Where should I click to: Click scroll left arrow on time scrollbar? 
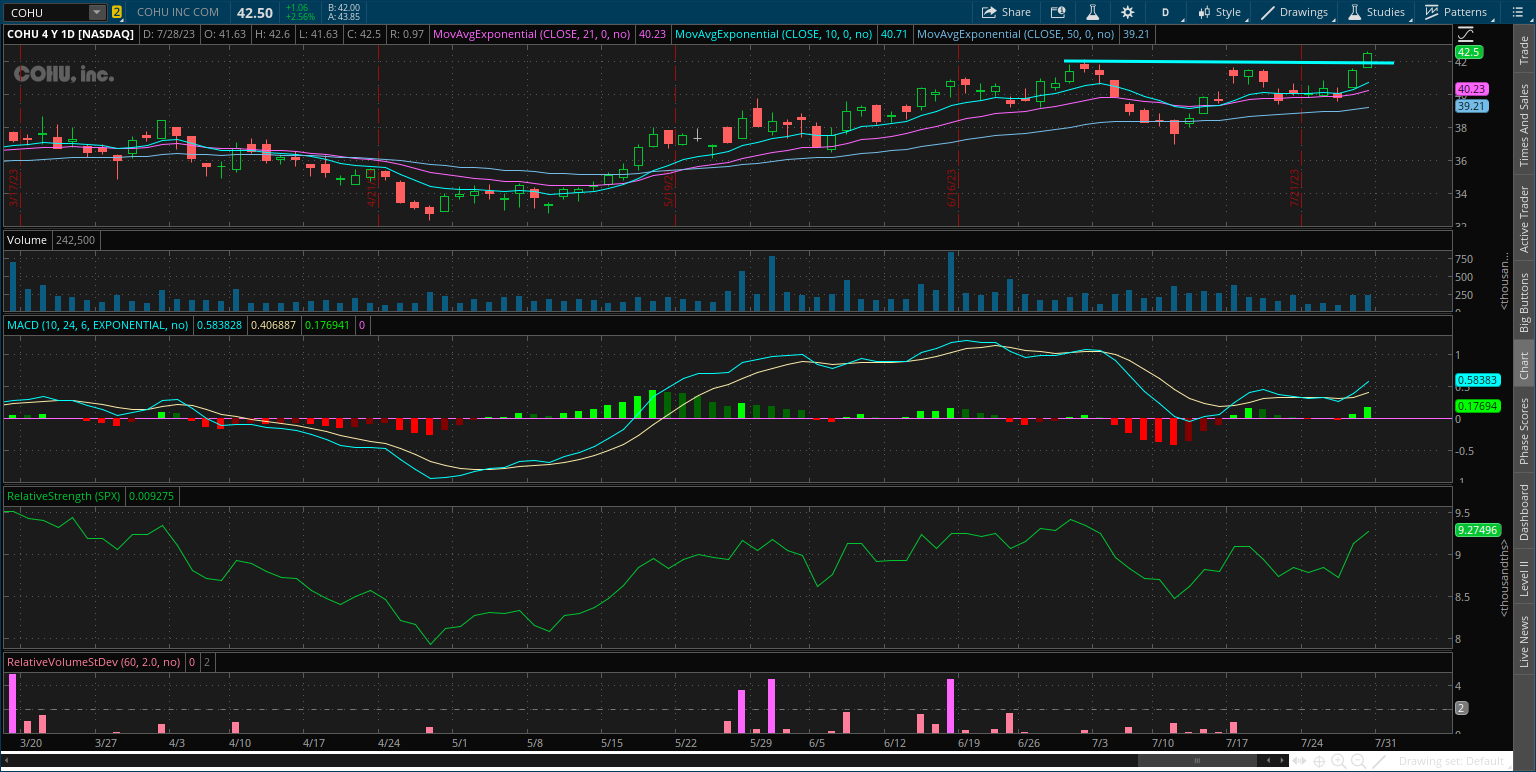coord(1269,761)
